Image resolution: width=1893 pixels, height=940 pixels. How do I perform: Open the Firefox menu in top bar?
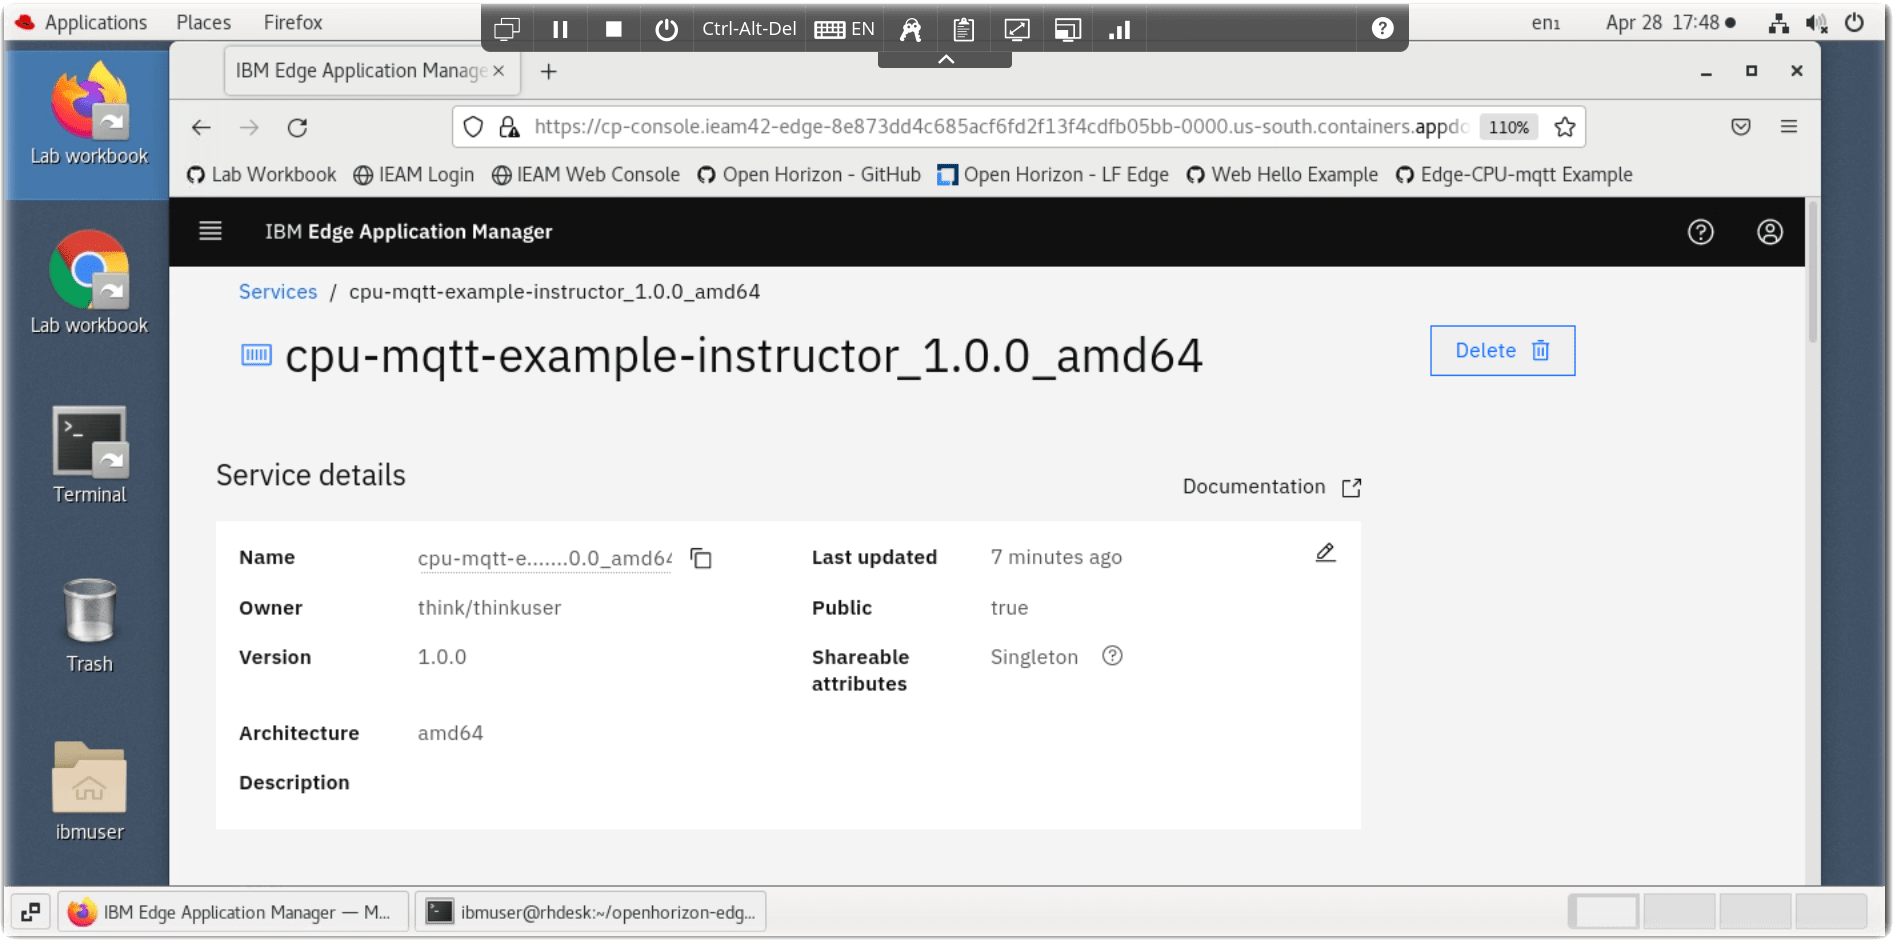293,22
